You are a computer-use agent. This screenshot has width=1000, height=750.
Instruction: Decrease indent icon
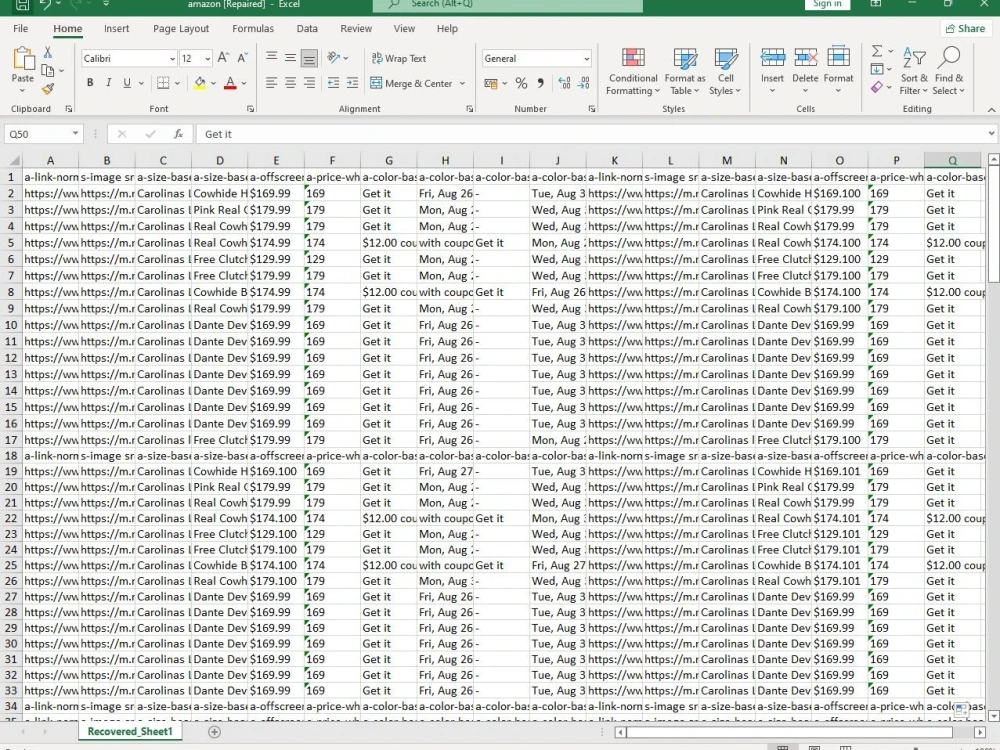[x=334, y=83]
